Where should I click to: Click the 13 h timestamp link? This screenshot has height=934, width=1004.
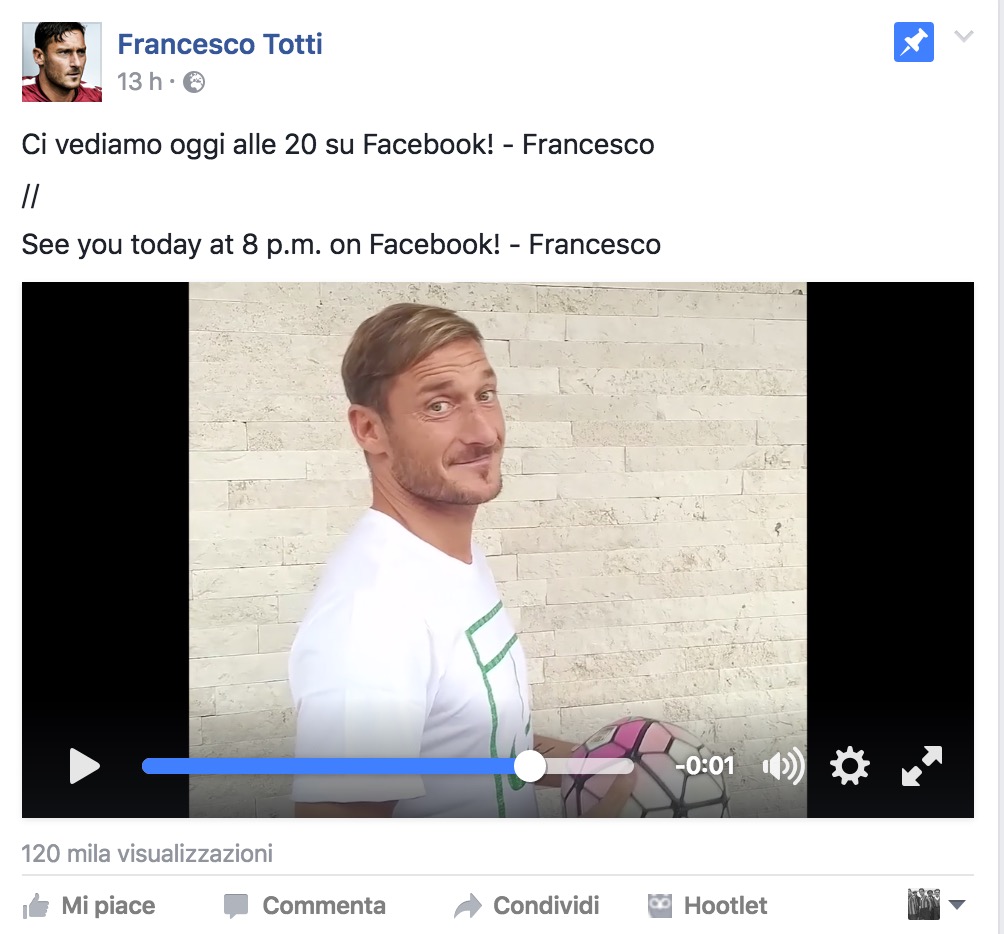point(140,82)
